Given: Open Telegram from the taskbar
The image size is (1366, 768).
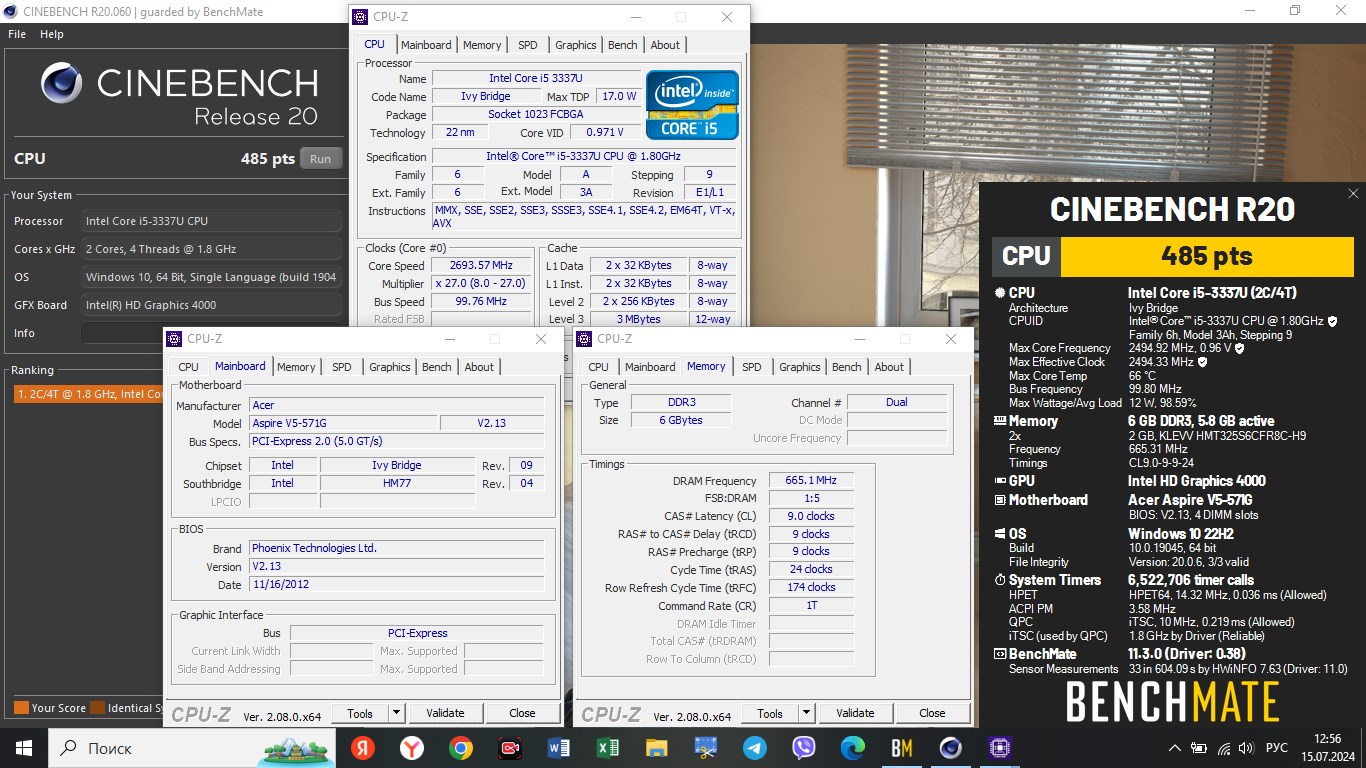Looking at the screenshot, I should pos(754,747).
